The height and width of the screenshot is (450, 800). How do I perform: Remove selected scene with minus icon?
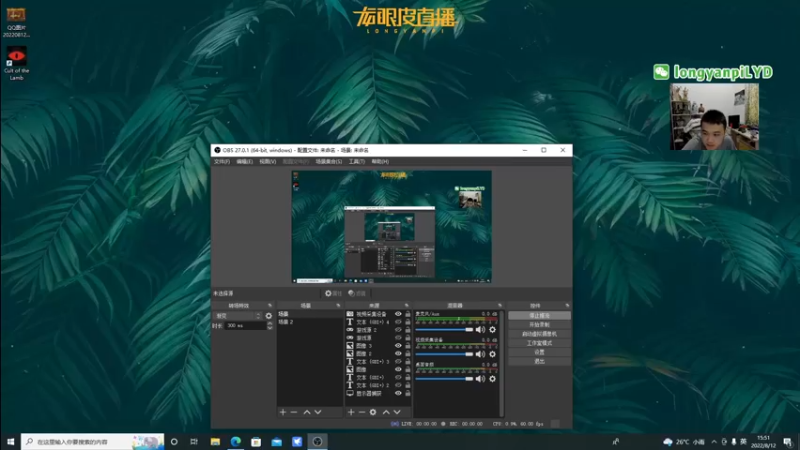coord(294,412)
